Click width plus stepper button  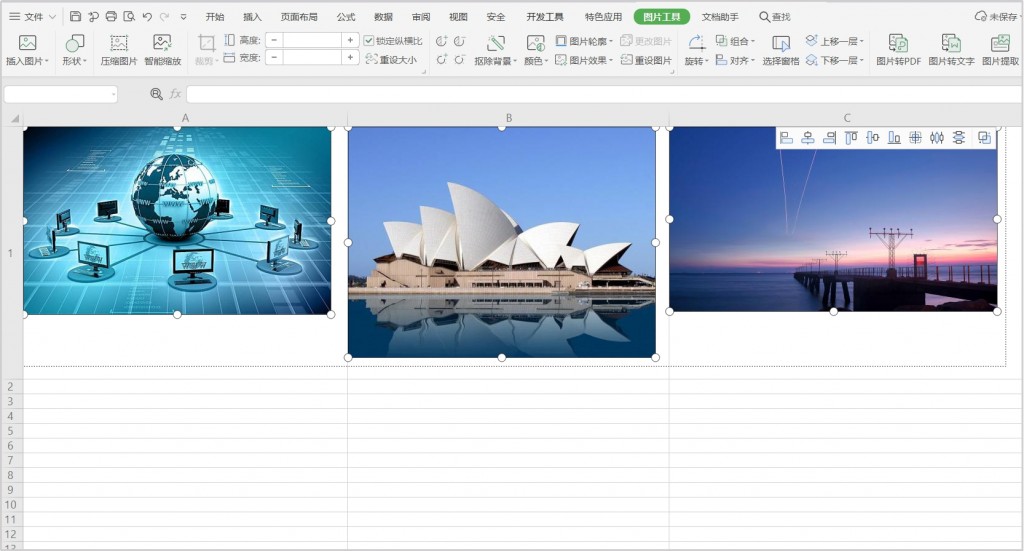(351, 57)
